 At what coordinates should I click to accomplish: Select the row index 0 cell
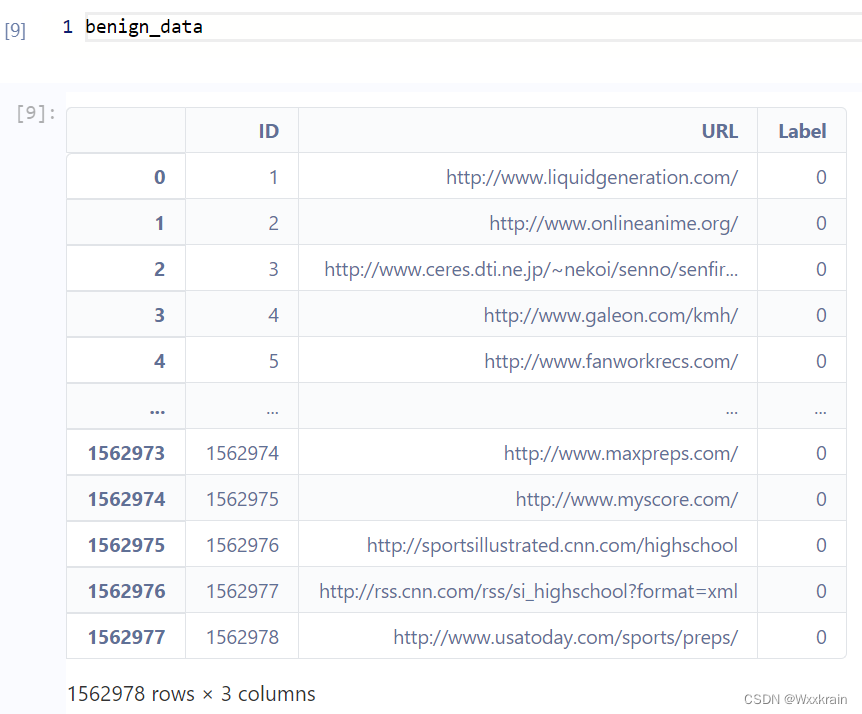[126, 177]
